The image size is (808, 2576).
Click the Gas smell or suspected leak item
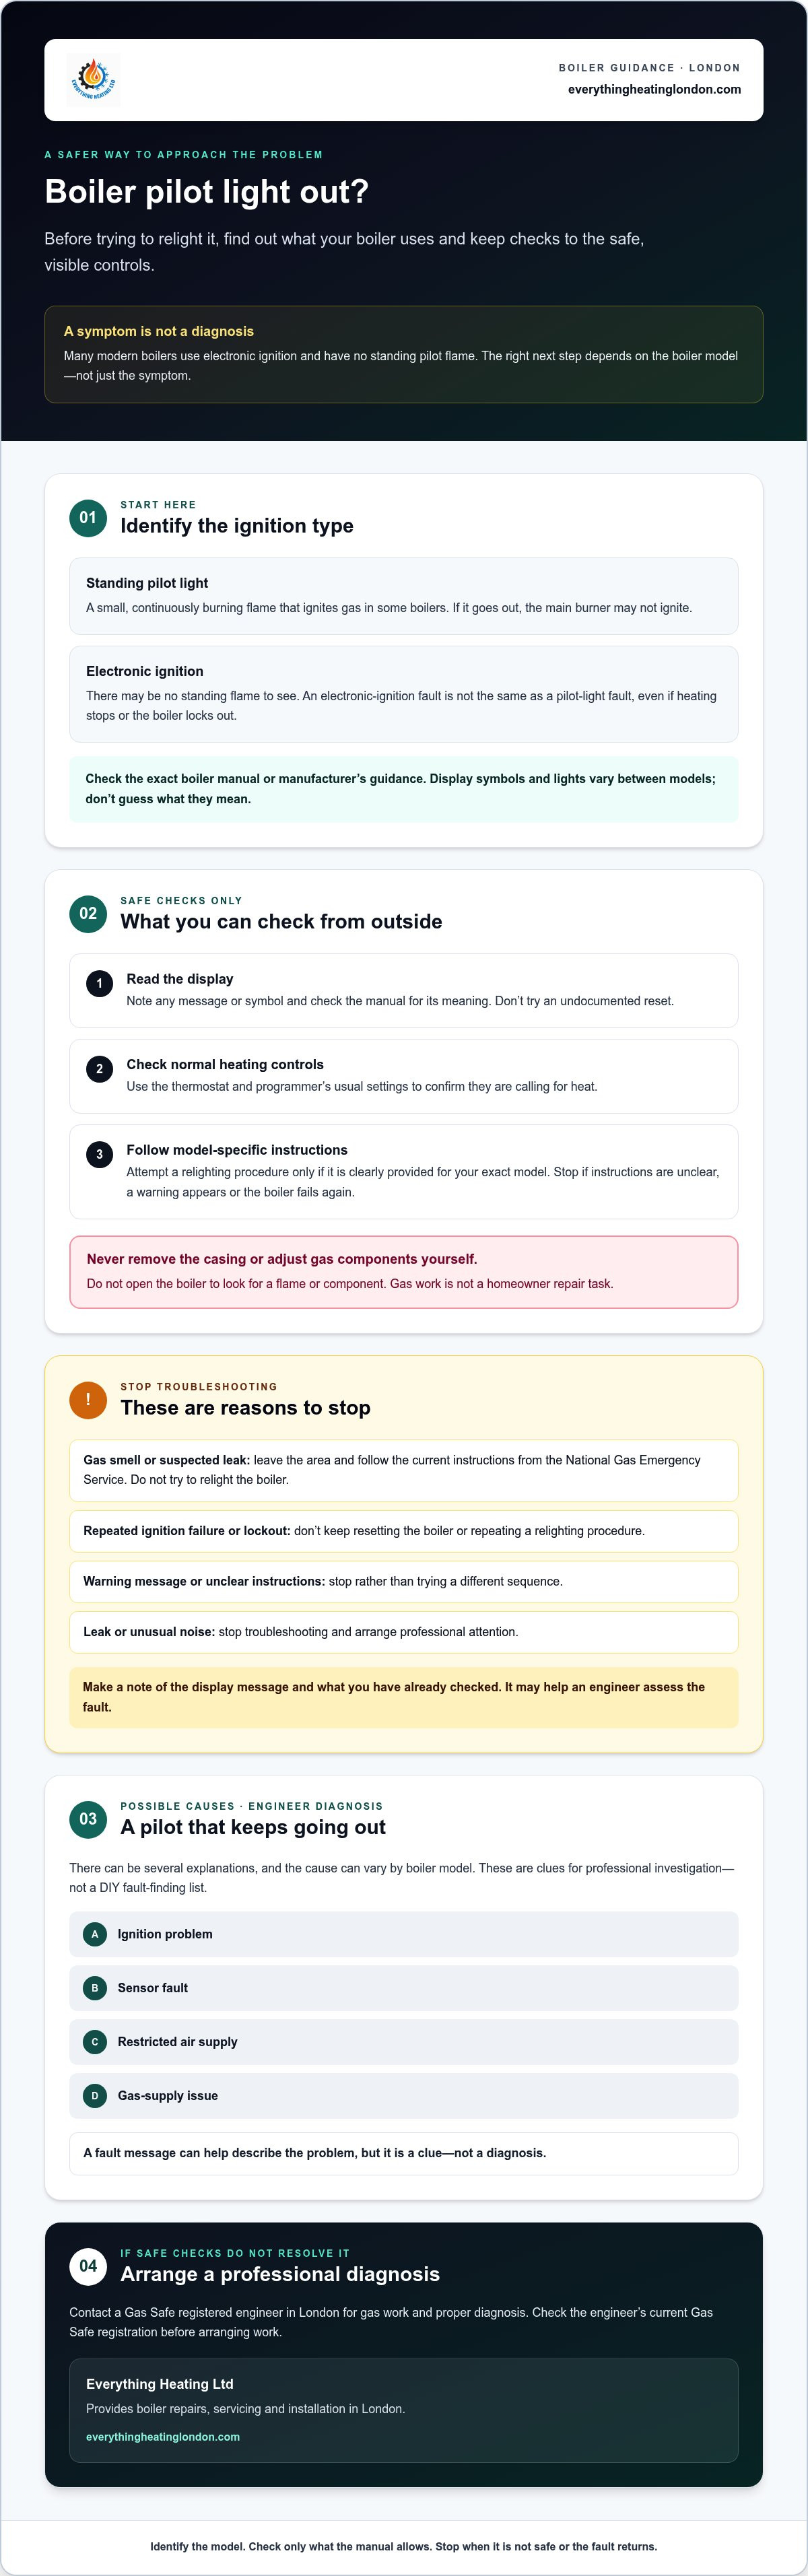tap(404, 1470)
